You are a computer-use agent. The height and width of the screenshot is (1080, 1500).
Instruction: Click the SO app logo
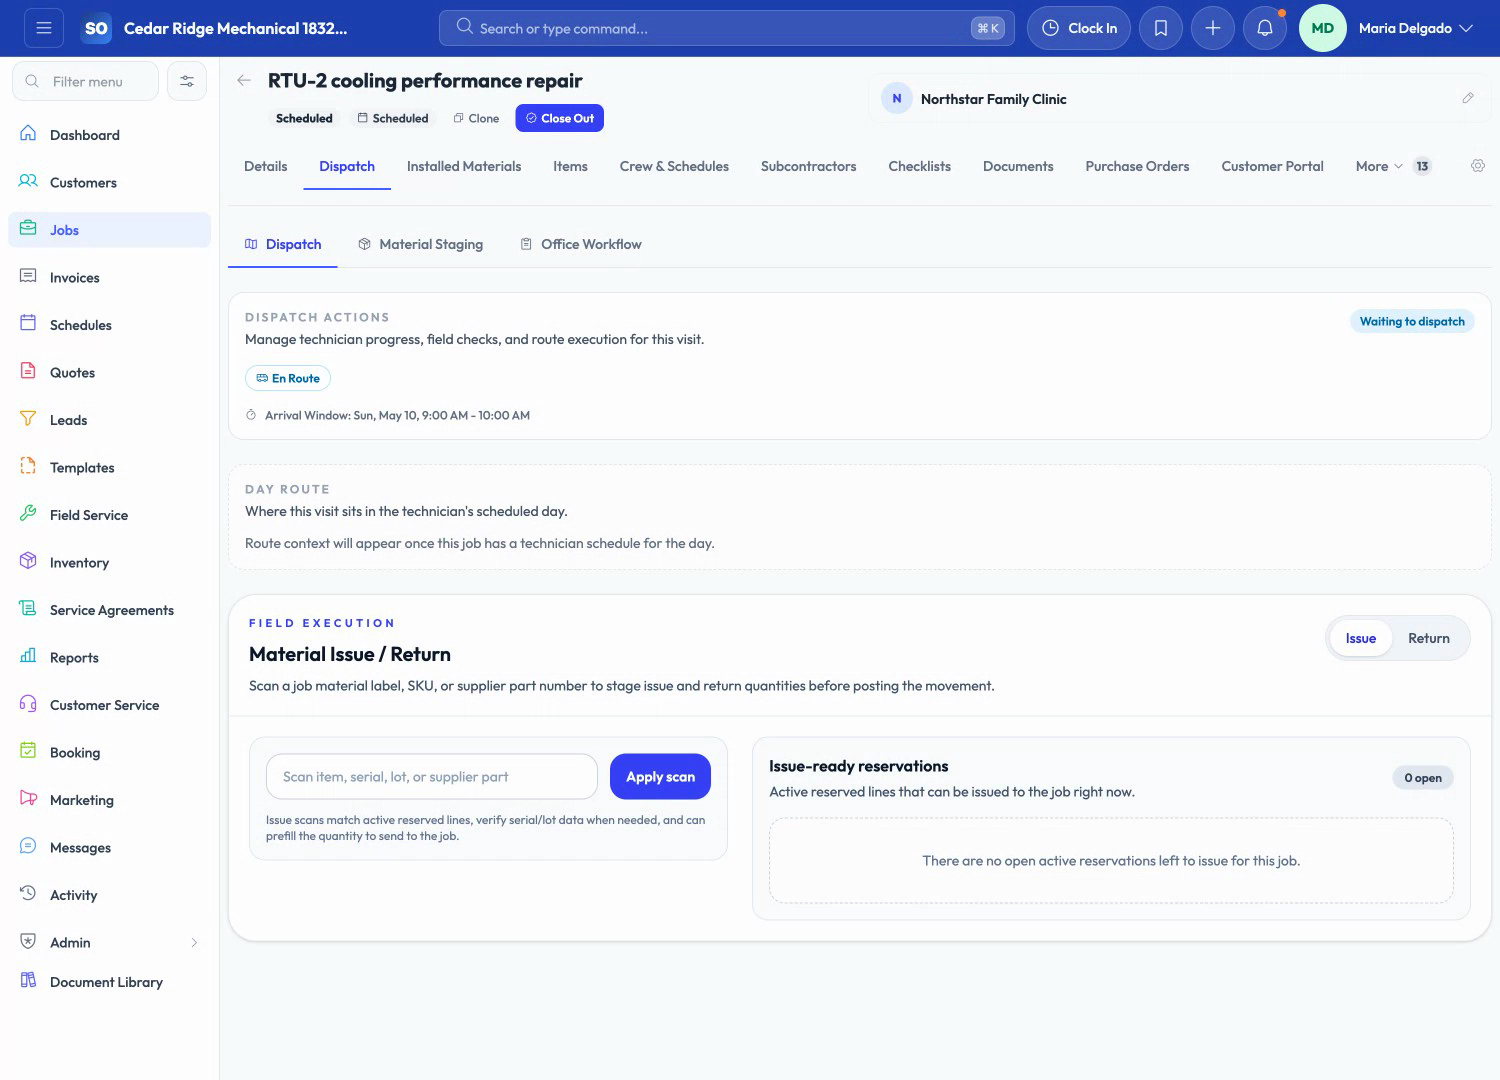pos(96,28)
